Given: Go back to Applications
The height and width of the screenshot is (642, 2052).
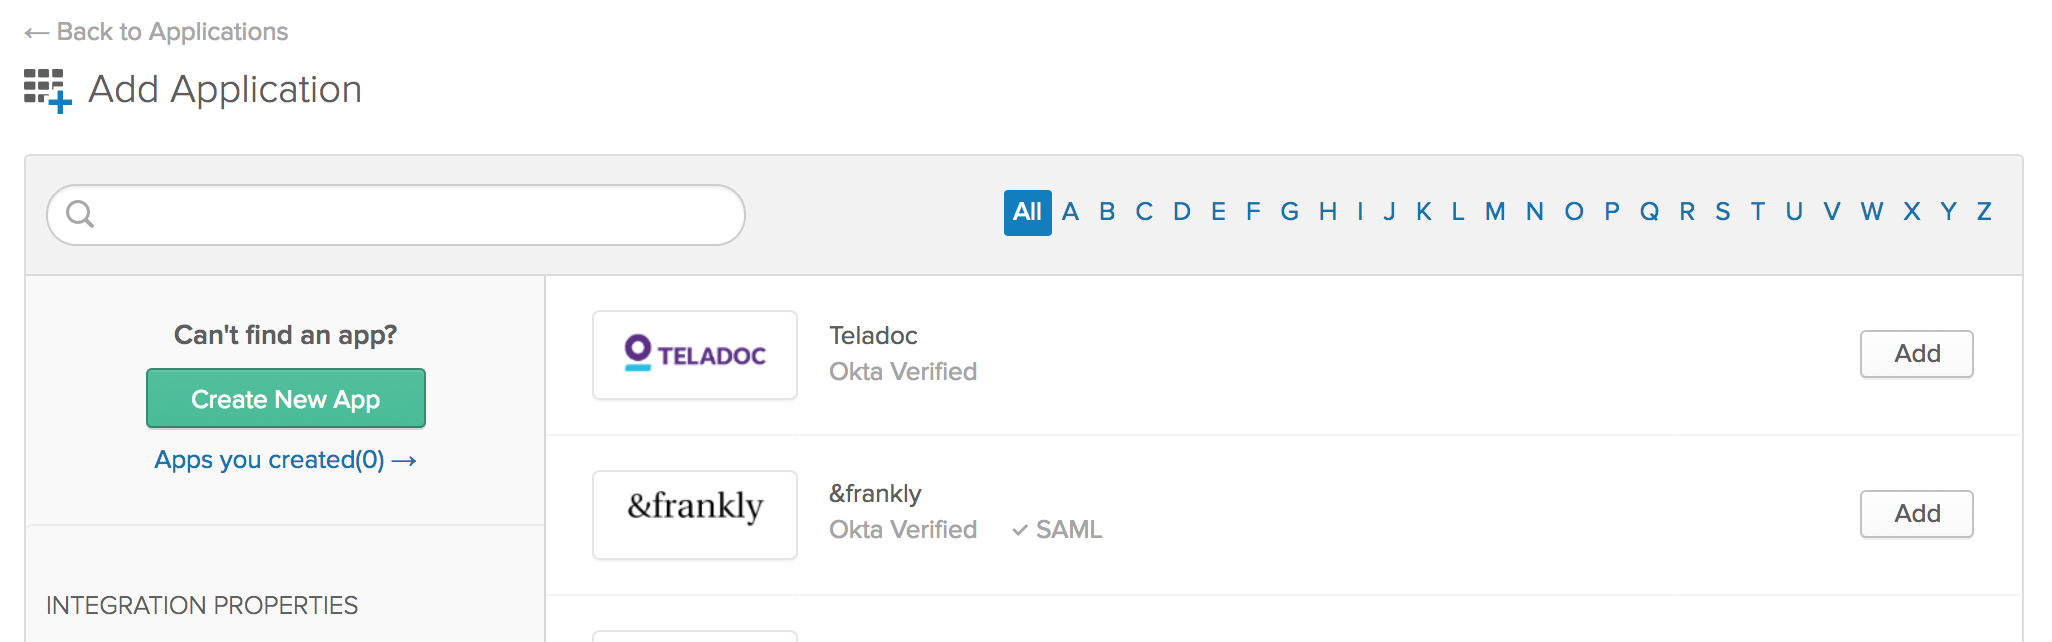Looking at the screenshot, I should pos(157,32).
